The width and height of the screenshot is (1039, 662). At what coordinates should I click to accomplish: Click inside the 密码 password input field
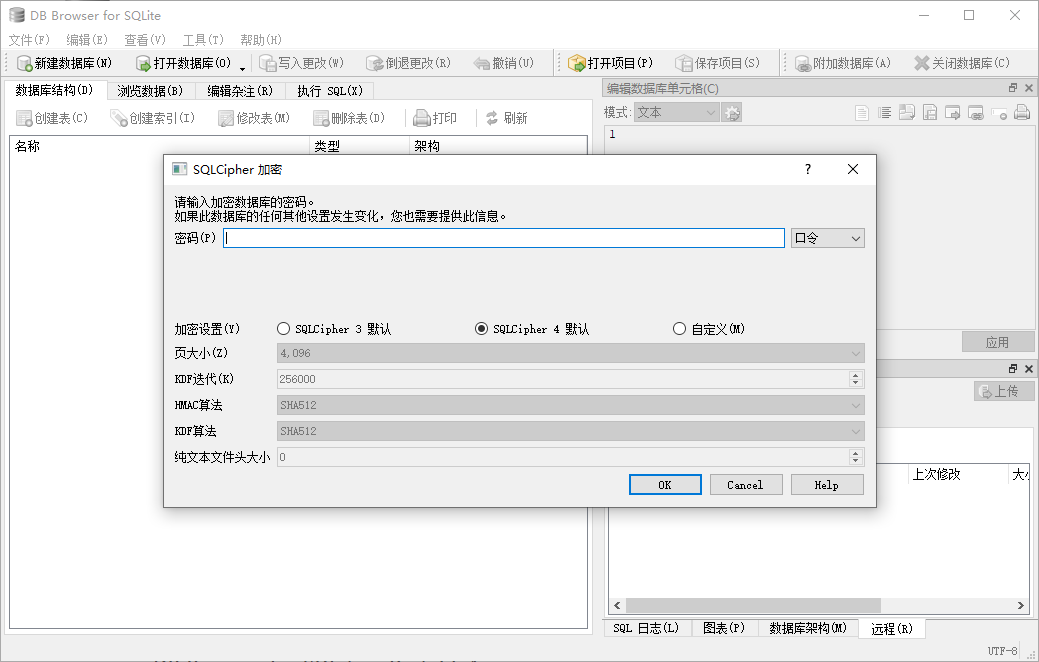(500, 237)
